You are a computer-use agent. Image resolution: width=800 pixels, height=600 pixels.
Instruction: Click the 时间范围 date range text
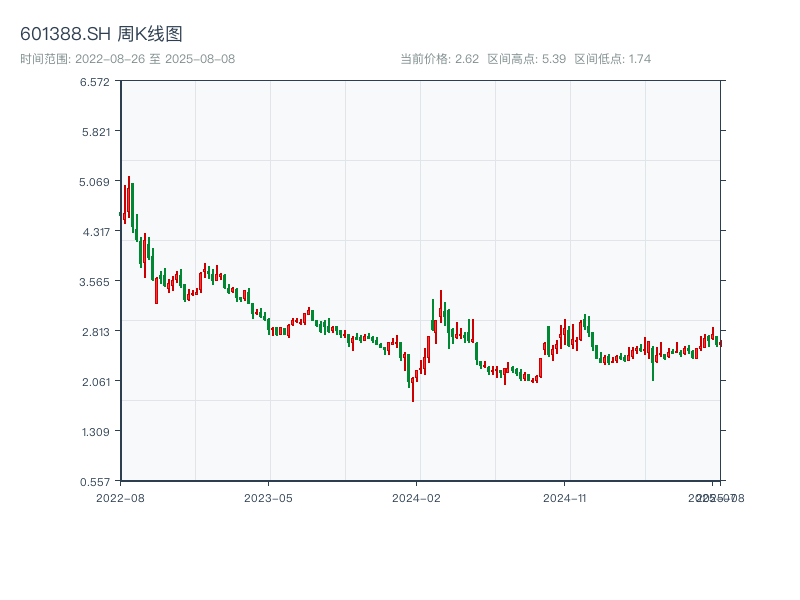click(127, 59)
